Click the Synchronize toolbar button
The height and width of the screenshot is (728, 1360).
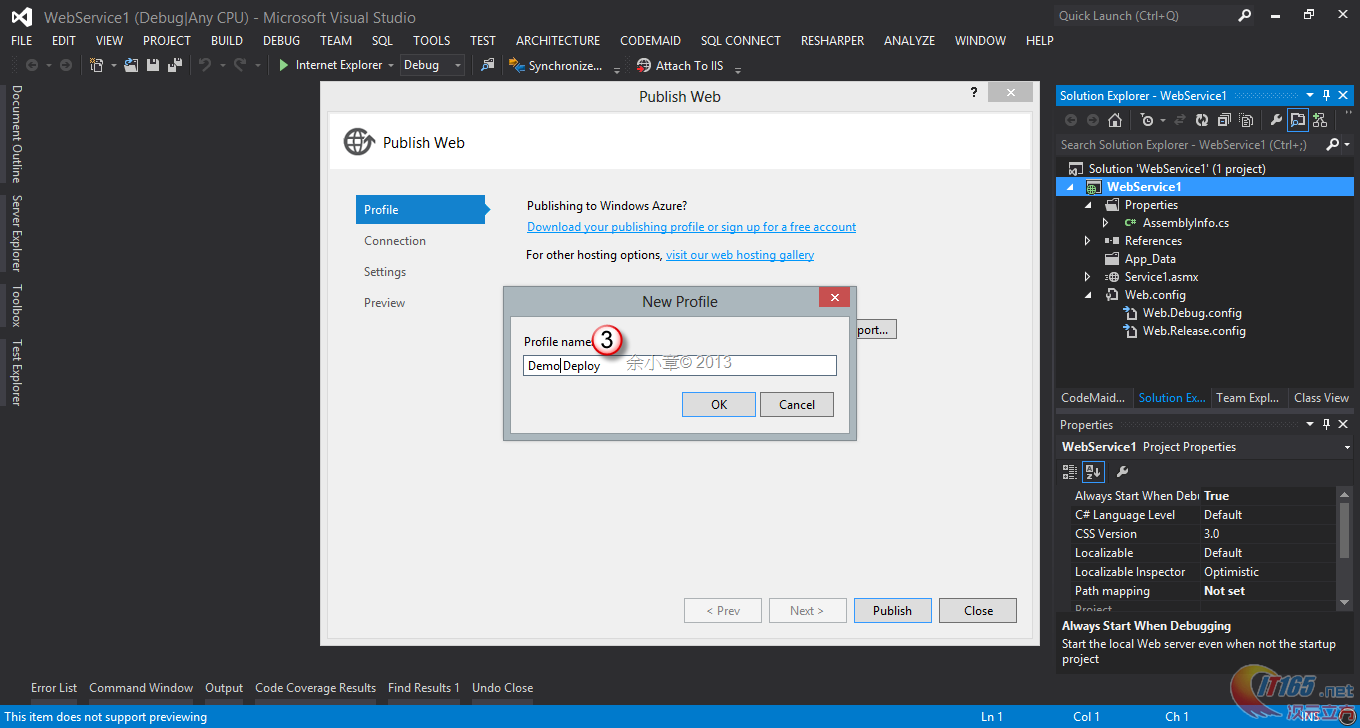(x=556, y=65)
